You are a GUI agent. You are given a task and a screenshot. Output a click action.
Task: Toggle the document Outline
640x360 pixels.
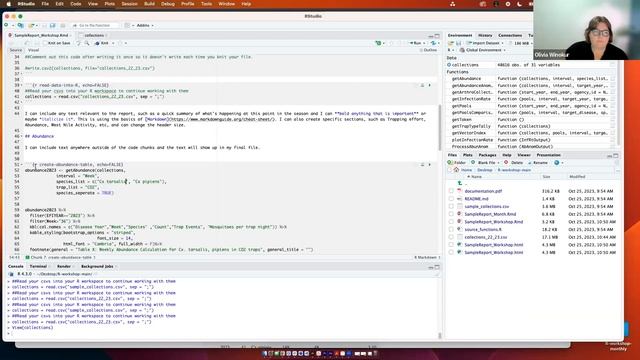428,50
